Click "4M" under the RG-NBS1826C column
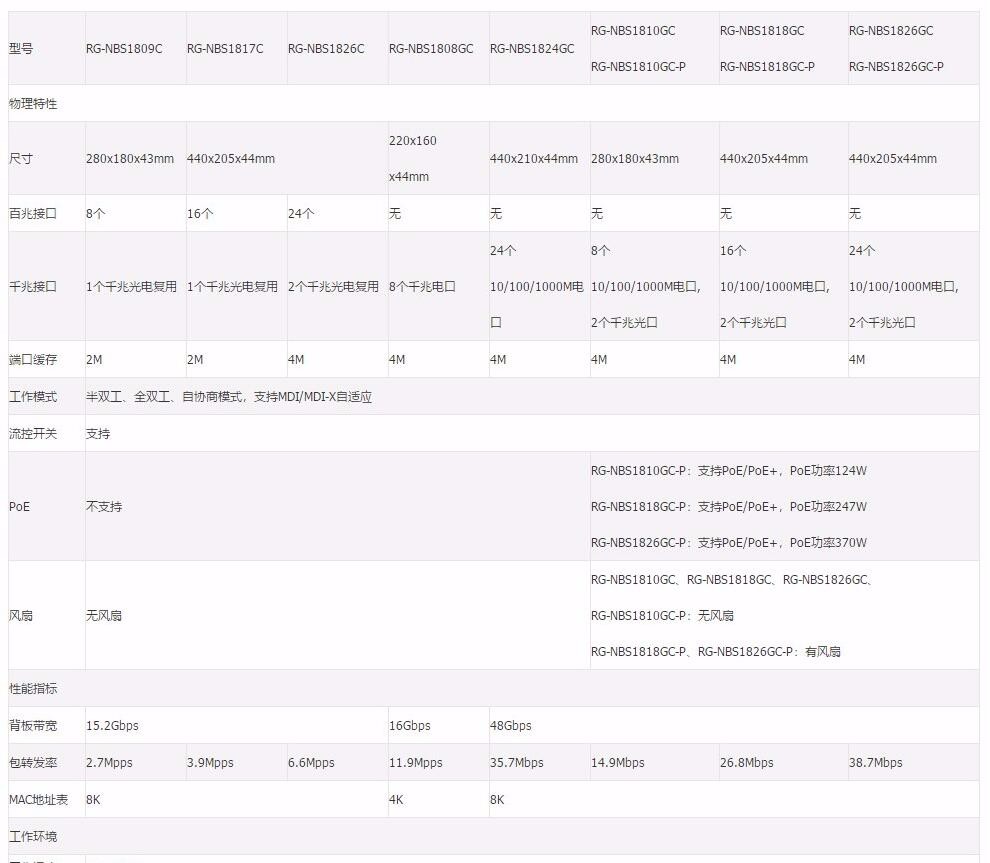The image size is (990, 863). tap(296, 360)
